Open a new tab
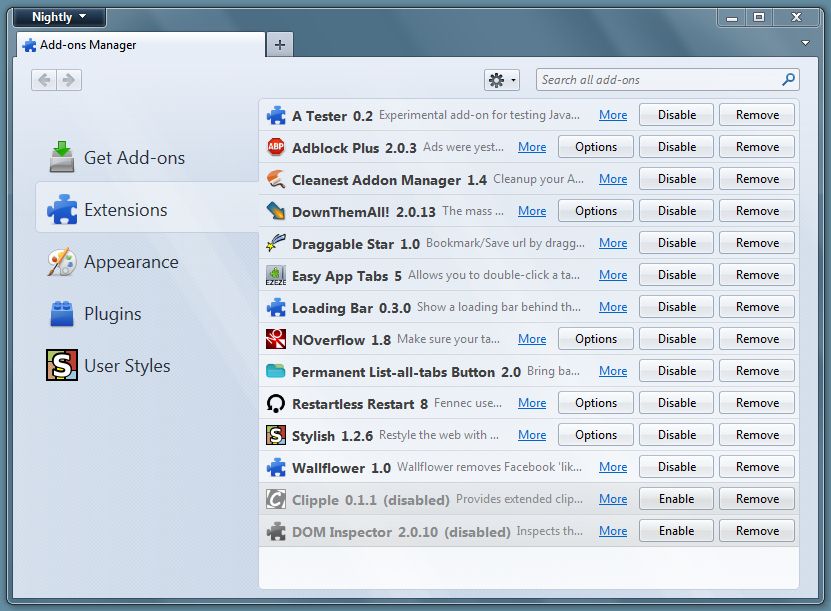The image size is (831, 611). [x=279, y=44]
